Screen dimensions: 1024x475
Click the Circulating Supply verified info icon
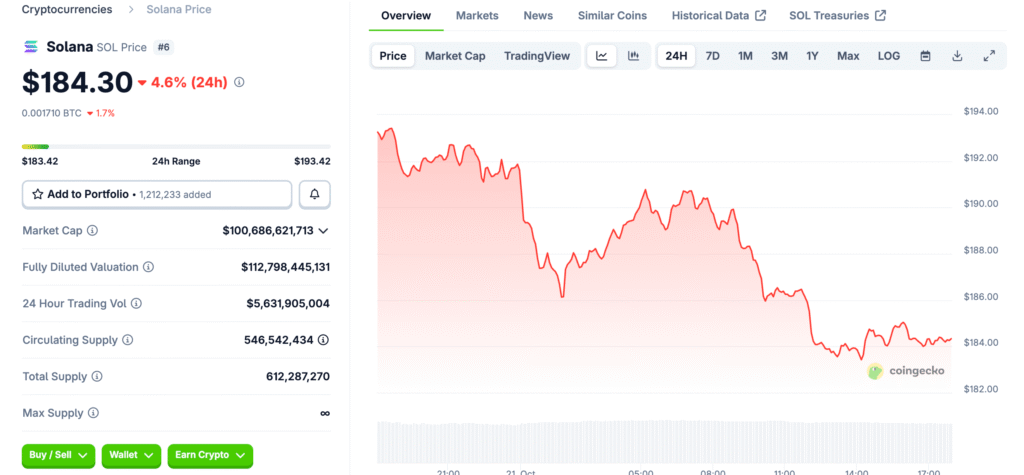[x=323, y=340]
